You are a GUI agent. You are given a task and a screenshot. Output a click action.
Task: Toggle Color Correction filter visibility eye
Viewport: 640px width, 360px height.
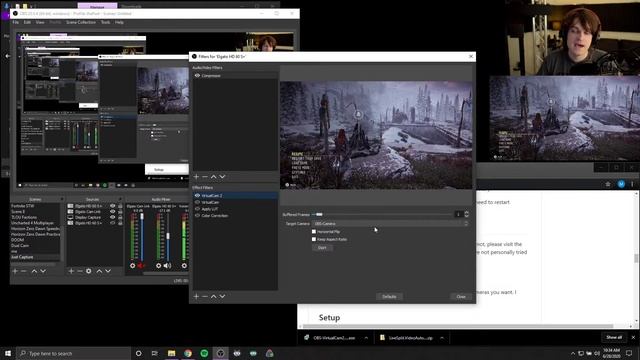[x=197, y=215]
